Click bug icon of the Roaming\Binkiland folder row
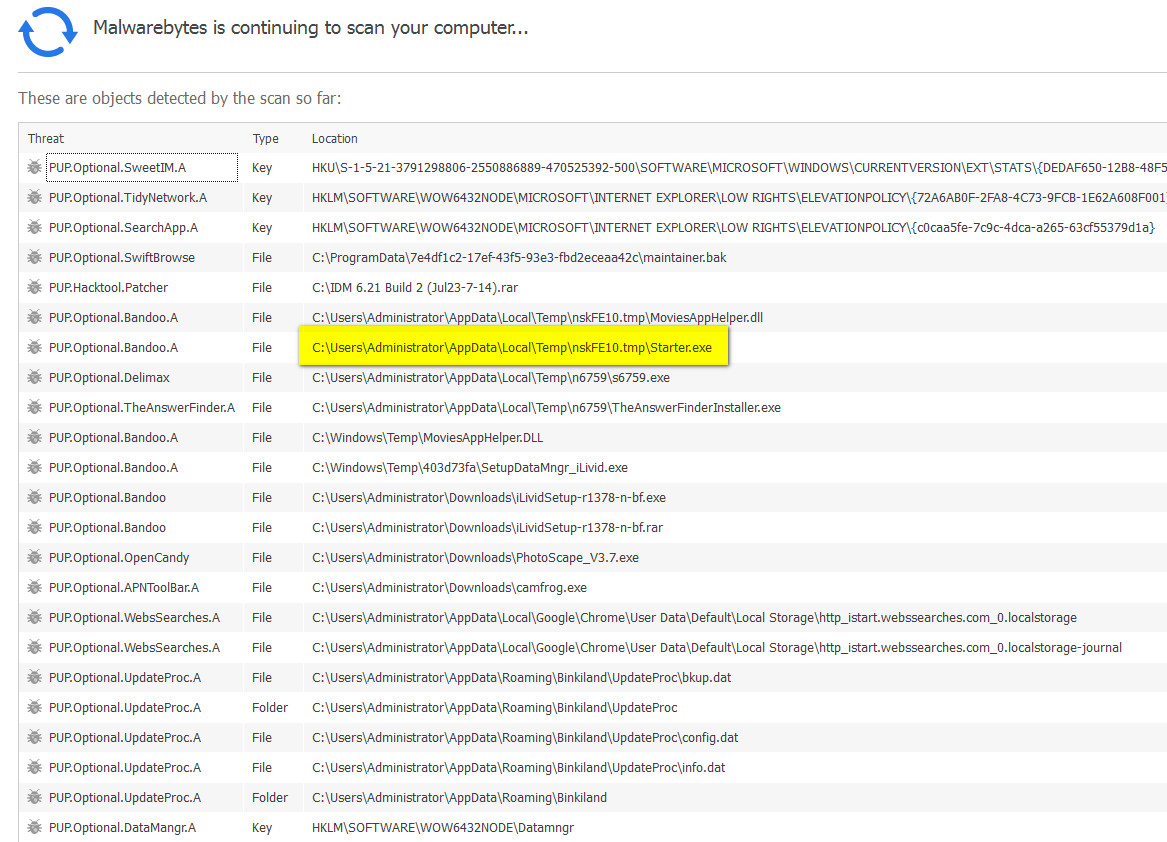 point(34,797)
